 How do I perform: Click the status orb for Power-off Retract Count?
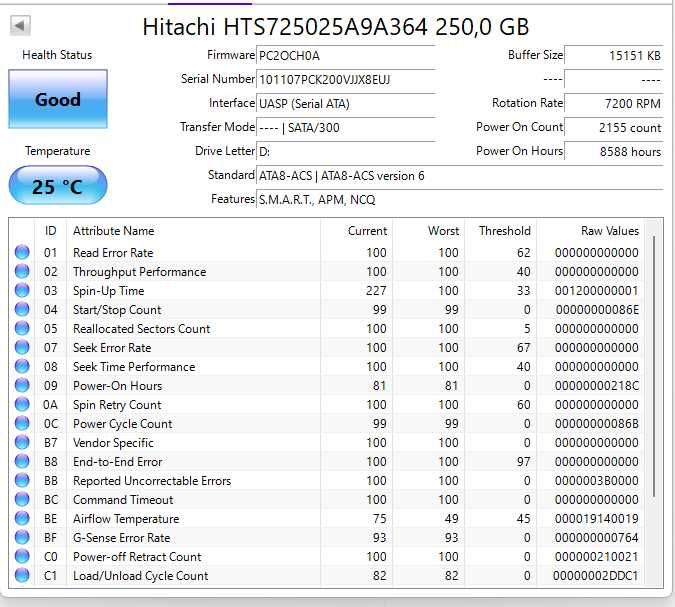click(x=22, y=556)
